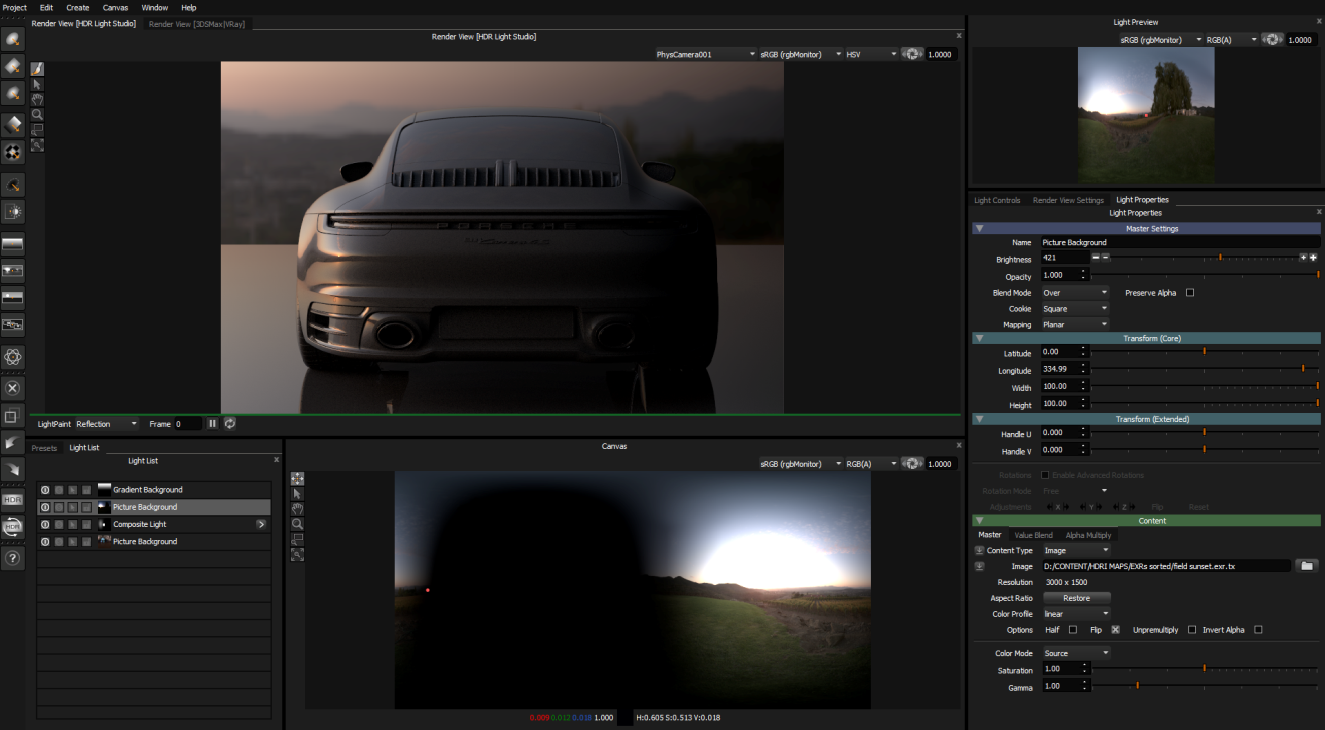Select the hand pan tool in Canvas
Viewport: 1325px width, 730px height.
(297, 509)
